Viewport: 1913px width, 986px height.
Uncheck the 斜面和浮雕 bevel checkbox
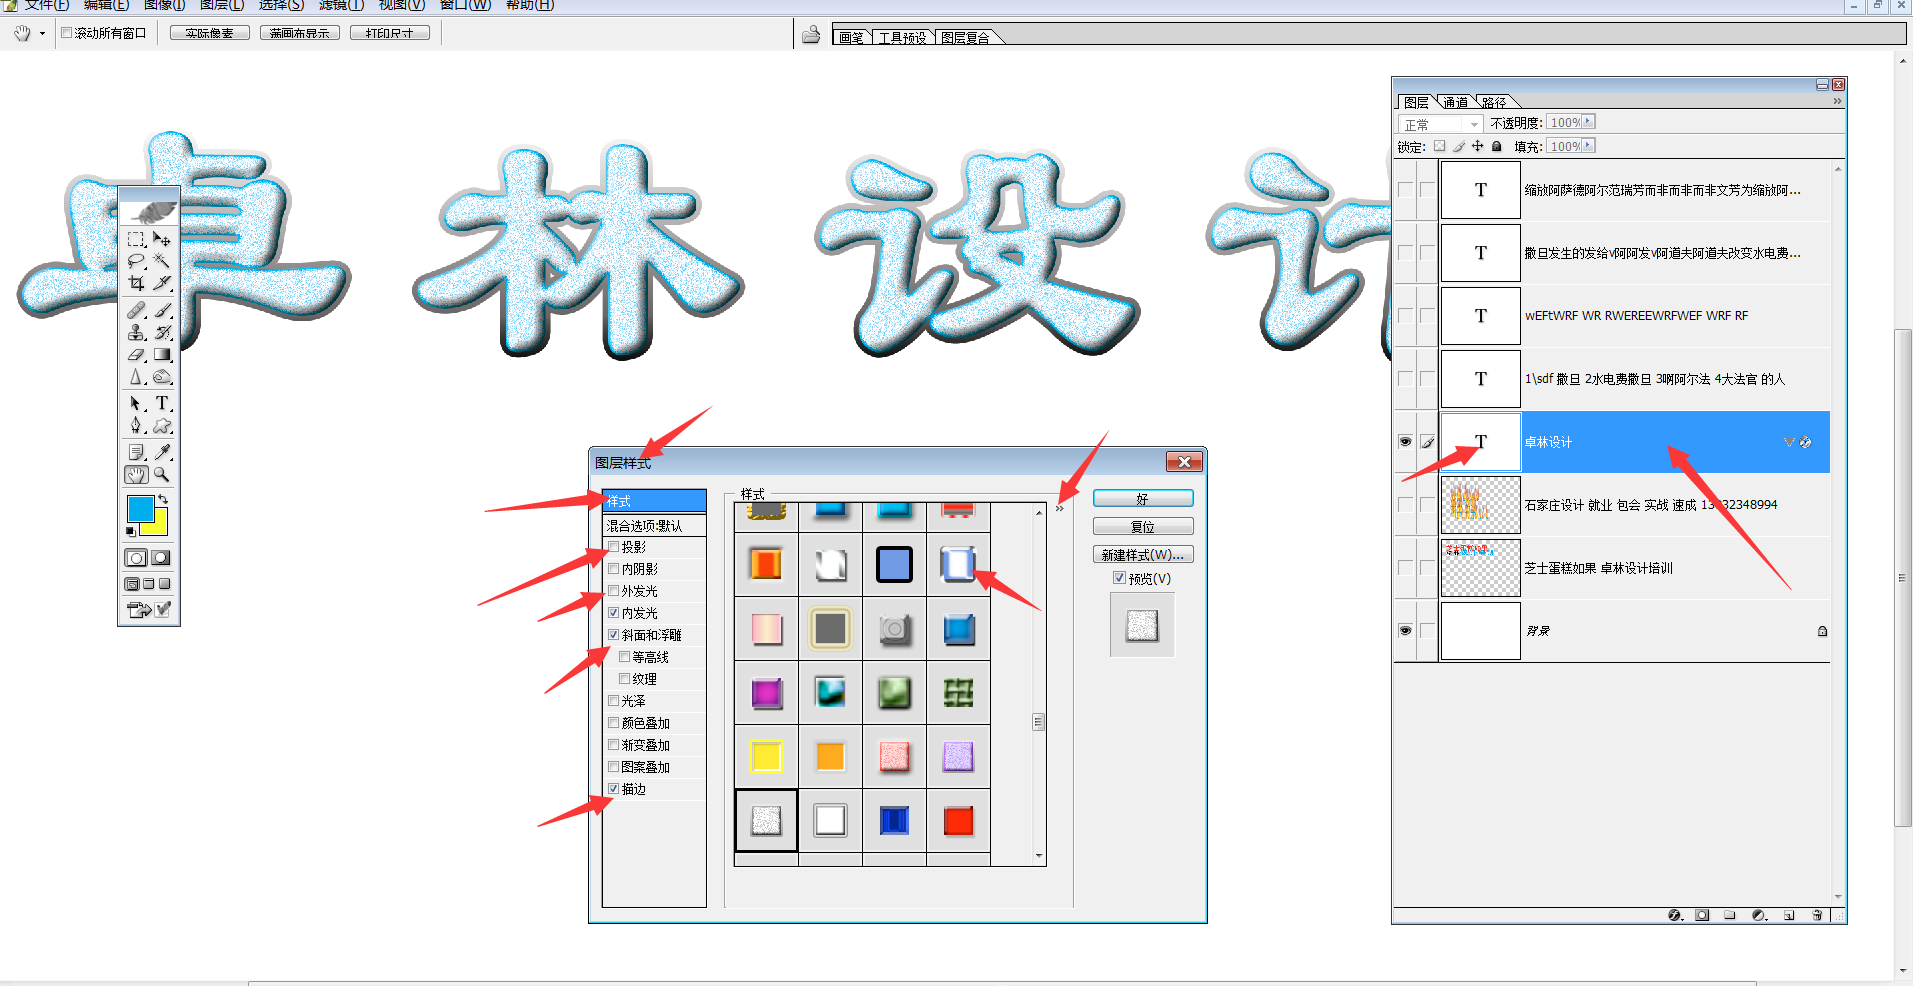pyautogui.click(x=614, y=635)
